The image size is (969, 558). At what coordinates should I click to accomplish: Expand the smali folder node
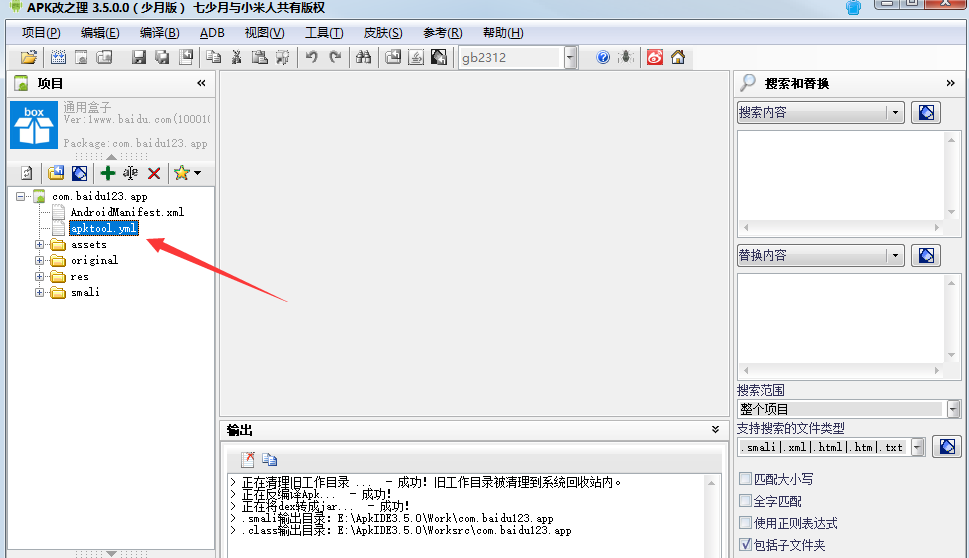[x=40, y=293]
